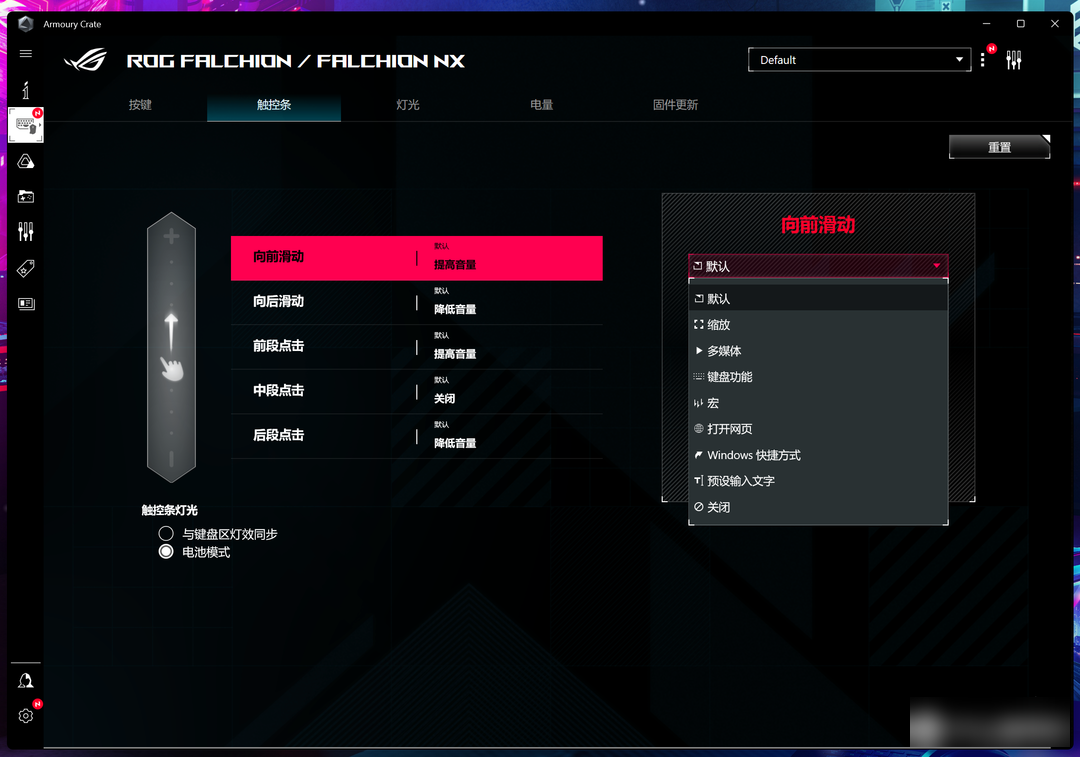Minimize the Armoury Crate window
This screenshot has width=1080, height=757.
(986, 23)
